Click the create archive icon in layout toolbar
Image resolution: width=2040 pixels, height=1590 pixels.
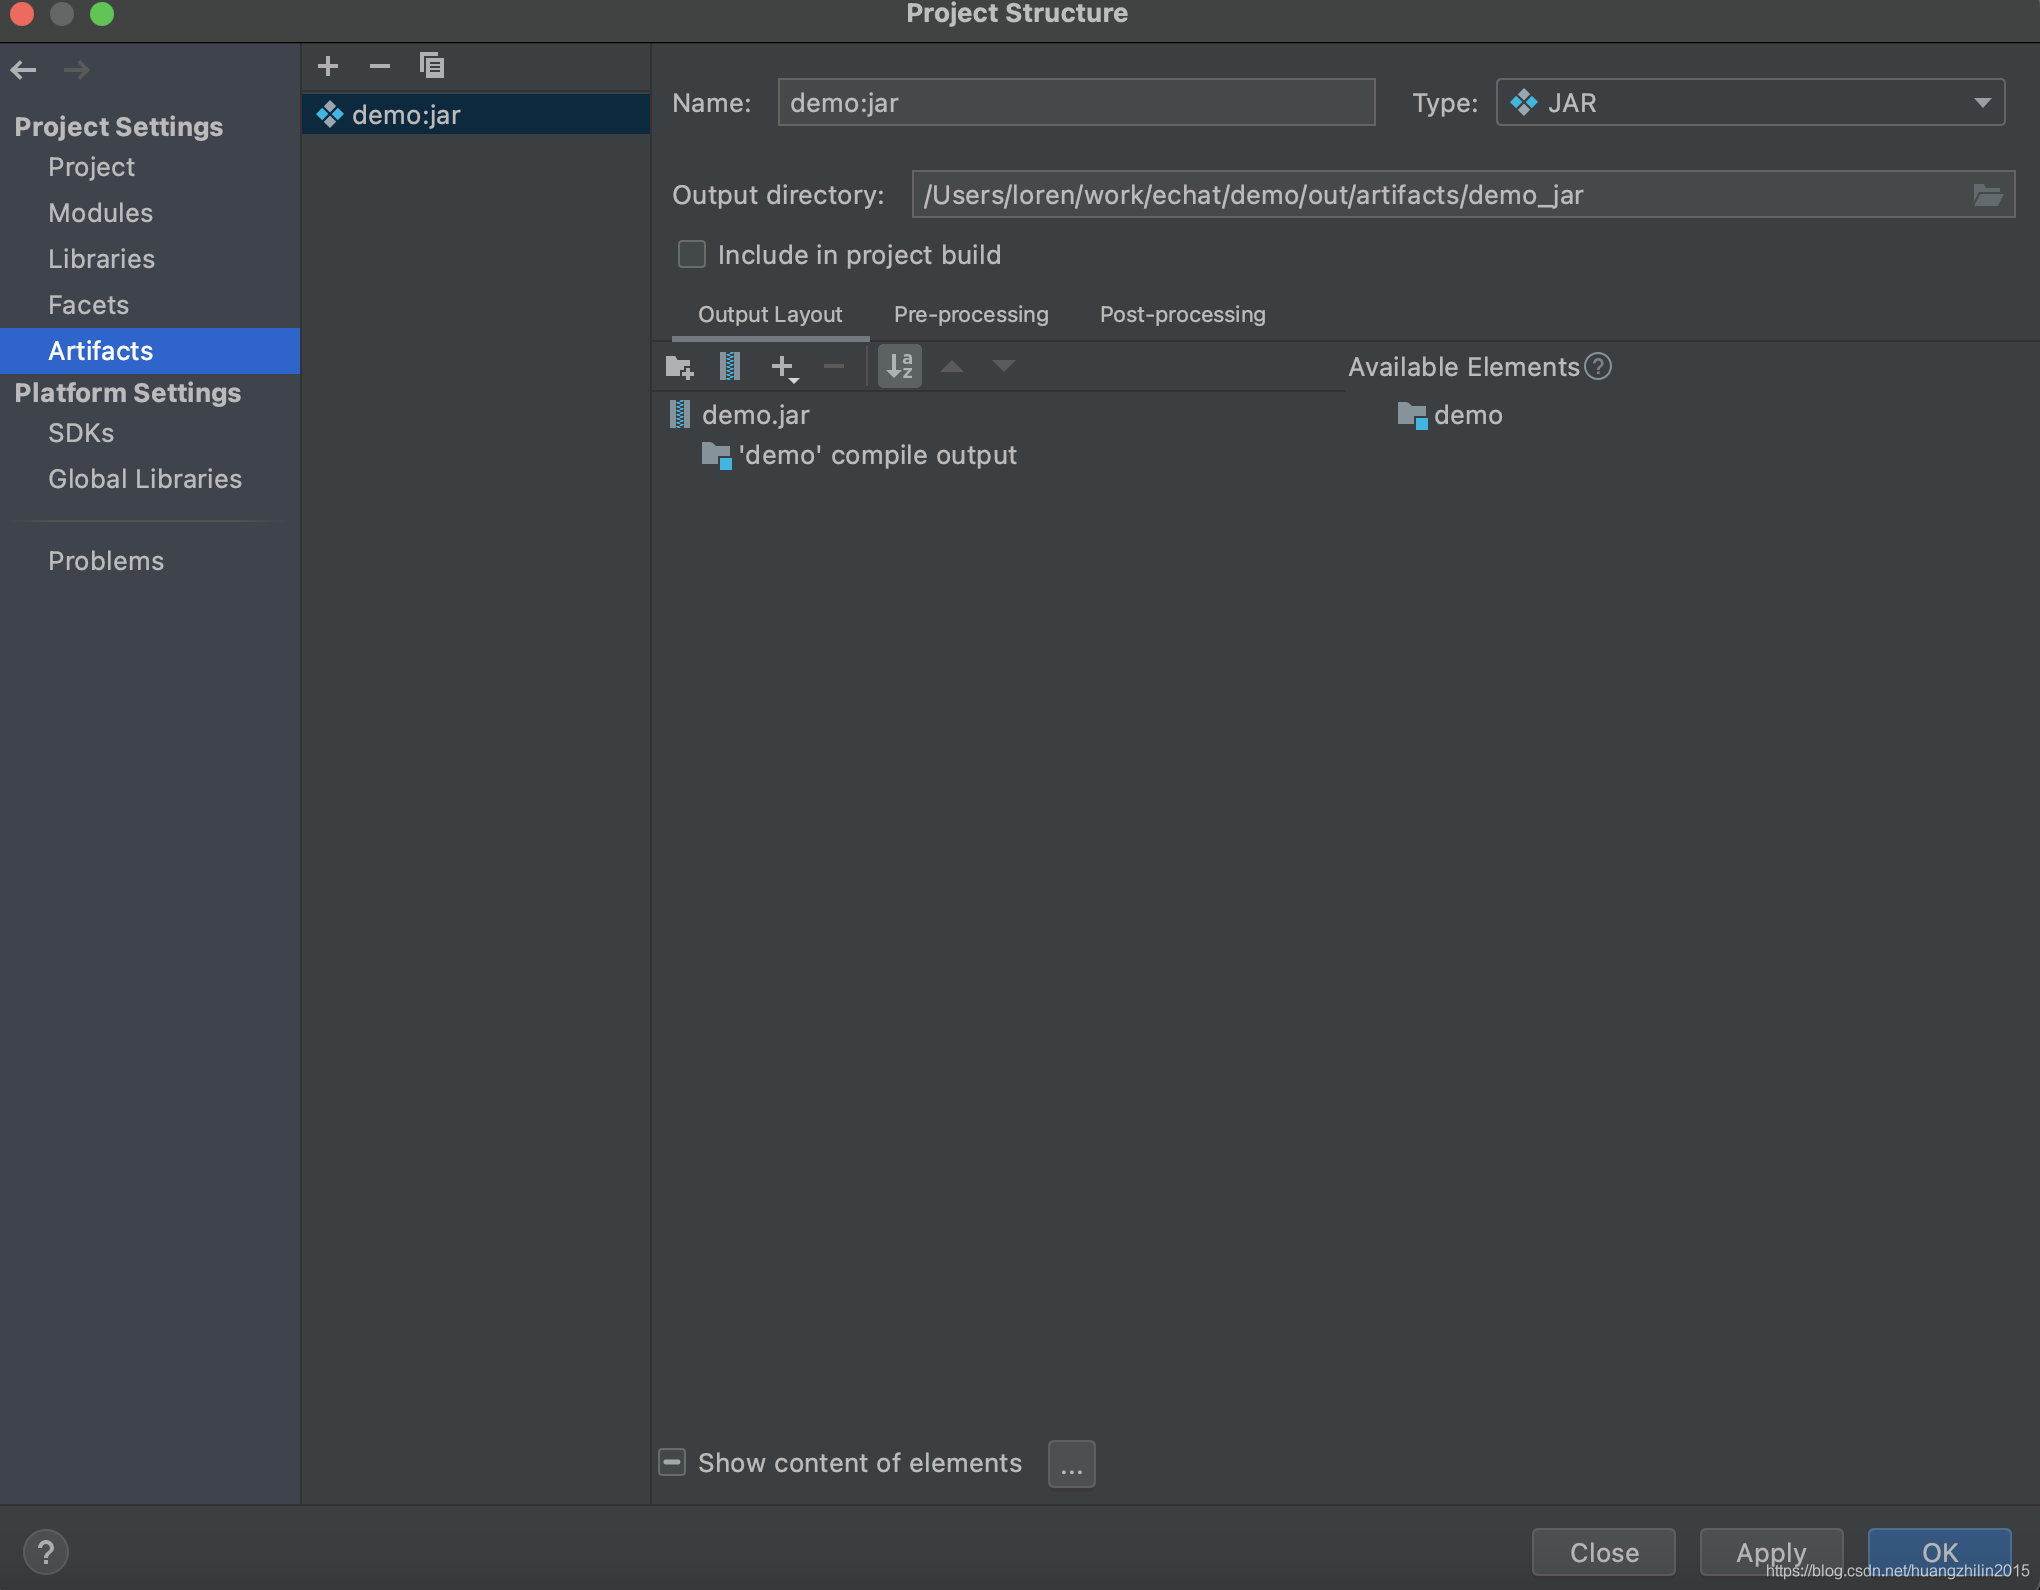point(730,367)
